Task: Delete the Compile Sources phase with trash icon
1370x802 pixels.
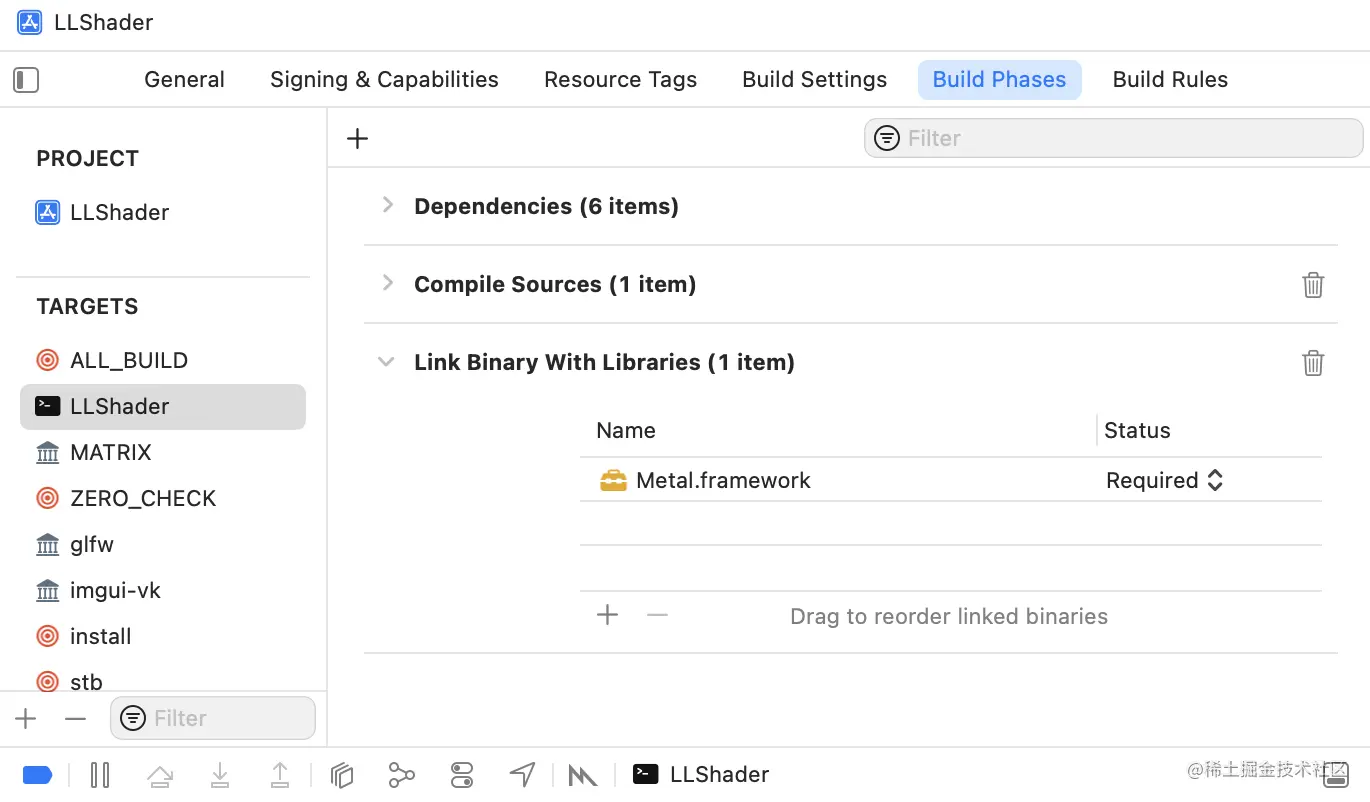Action: (1313, 285)
